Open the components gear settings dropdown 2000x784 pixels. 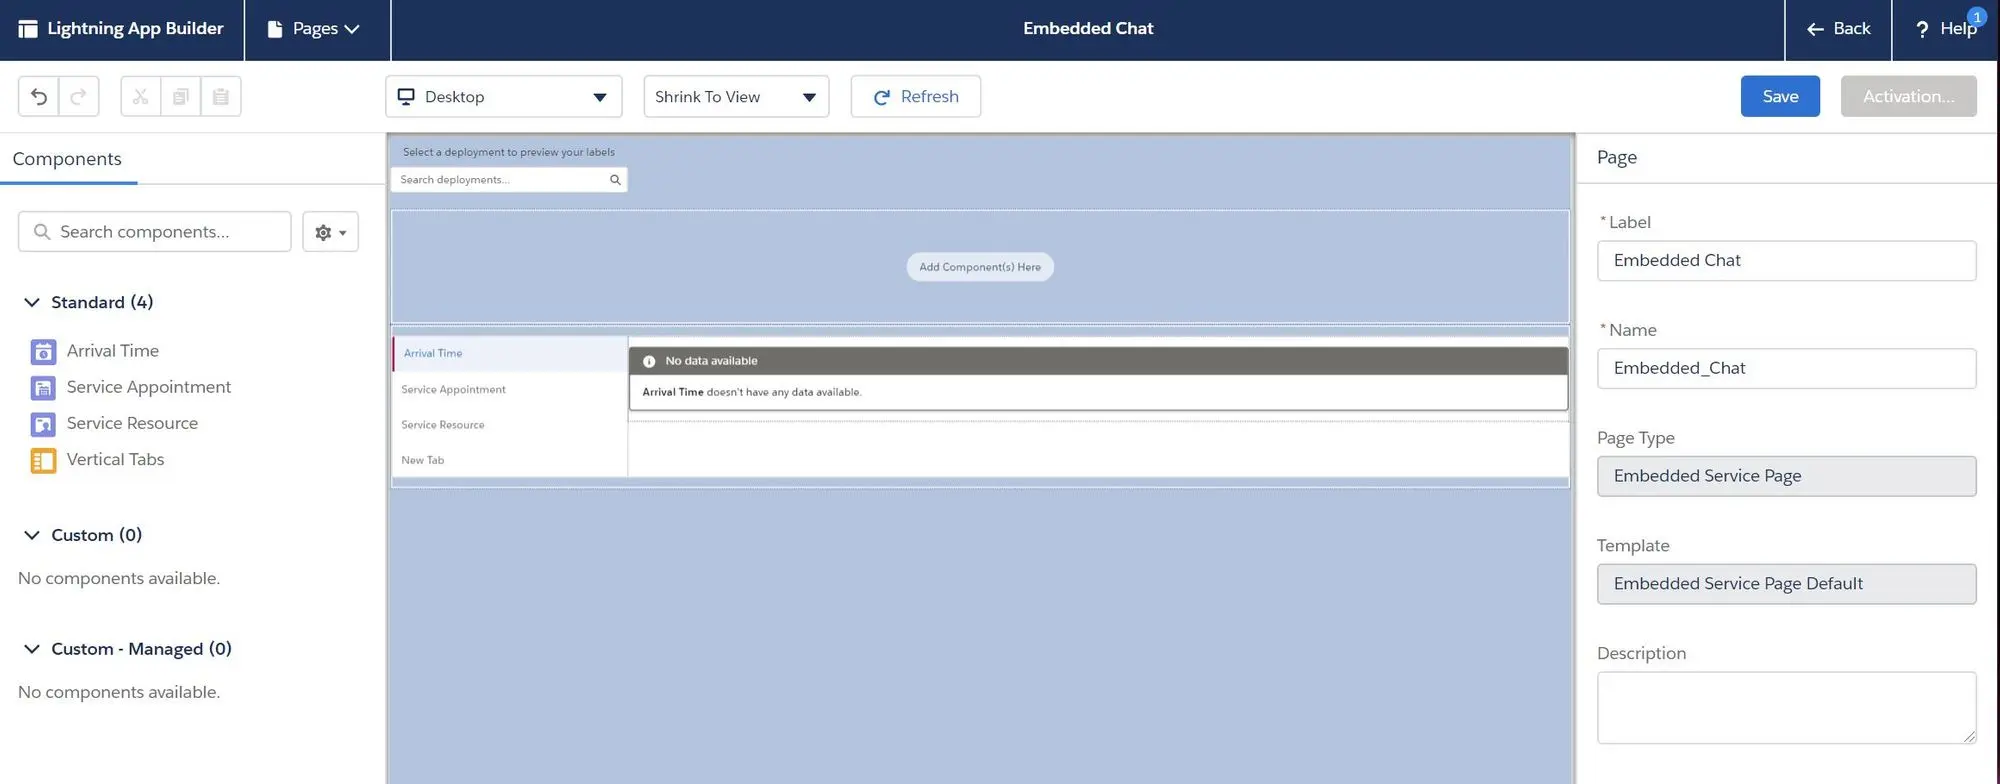tap(331, 232)
